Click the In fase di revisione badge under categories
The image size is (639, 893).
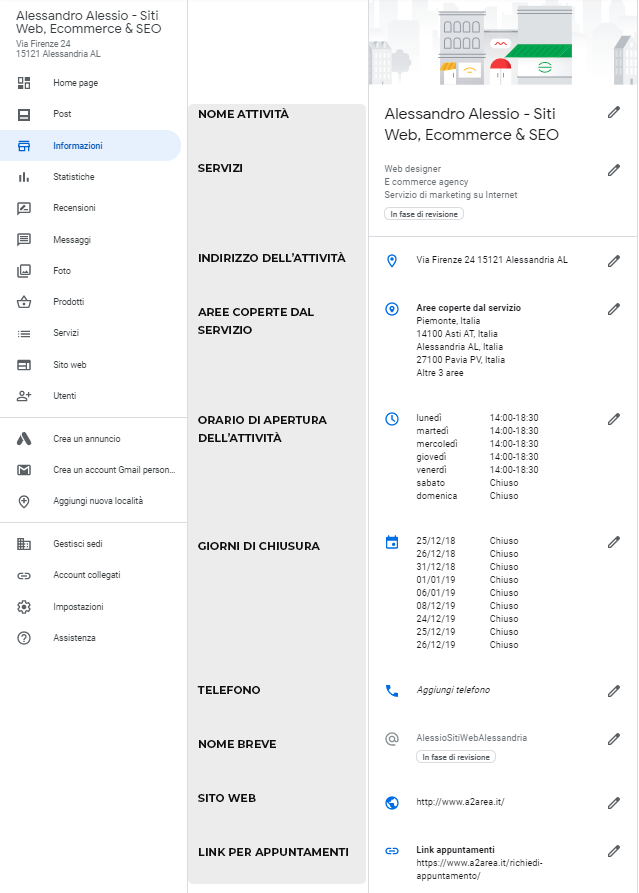tap(424, 214)
